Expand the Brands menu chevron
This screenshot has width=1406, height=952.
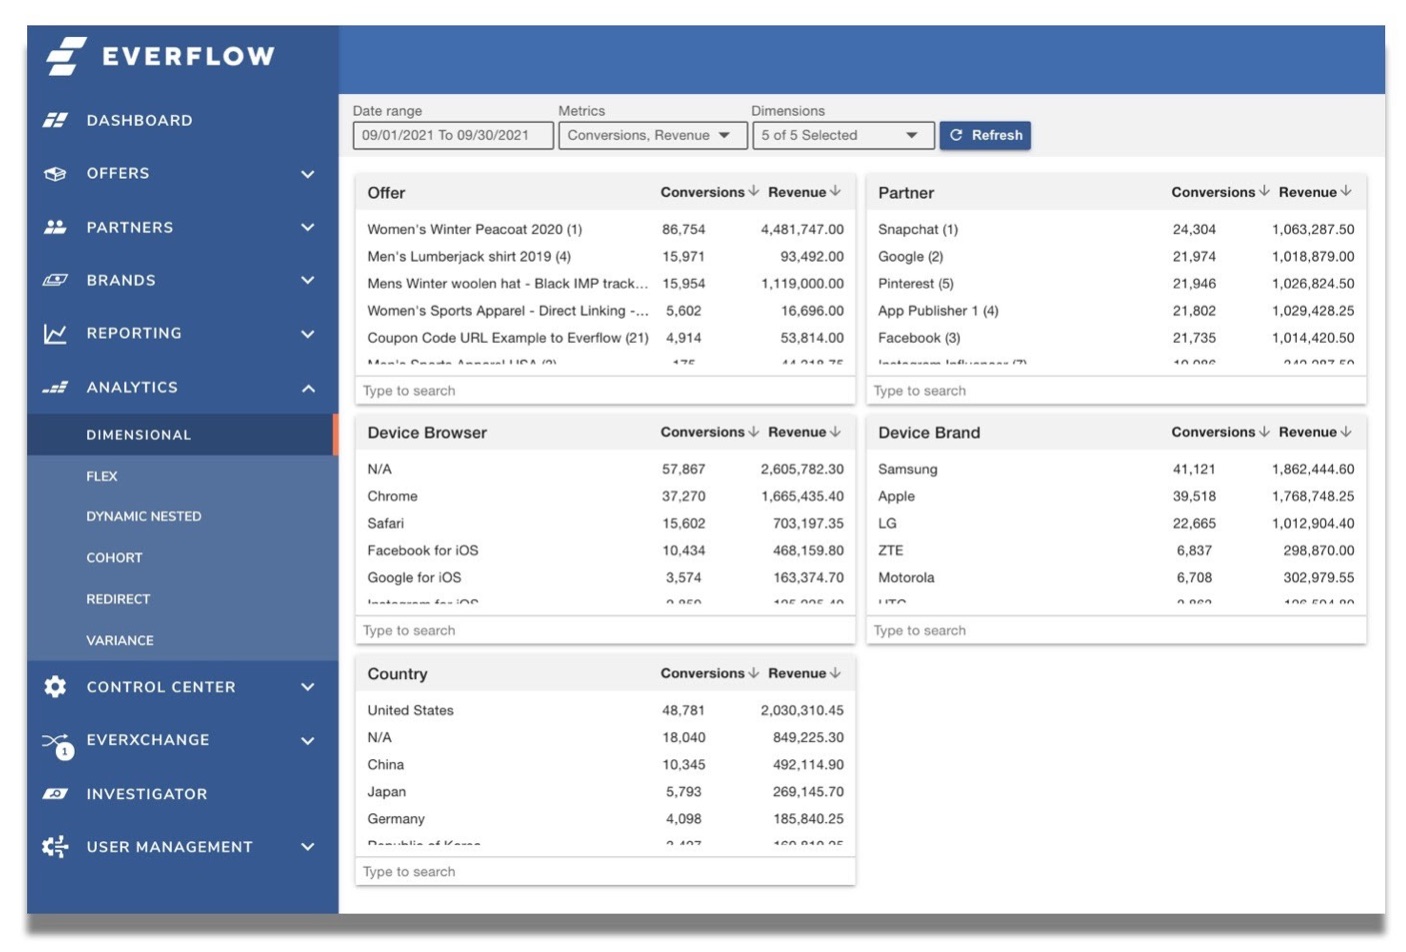point(308,280)
